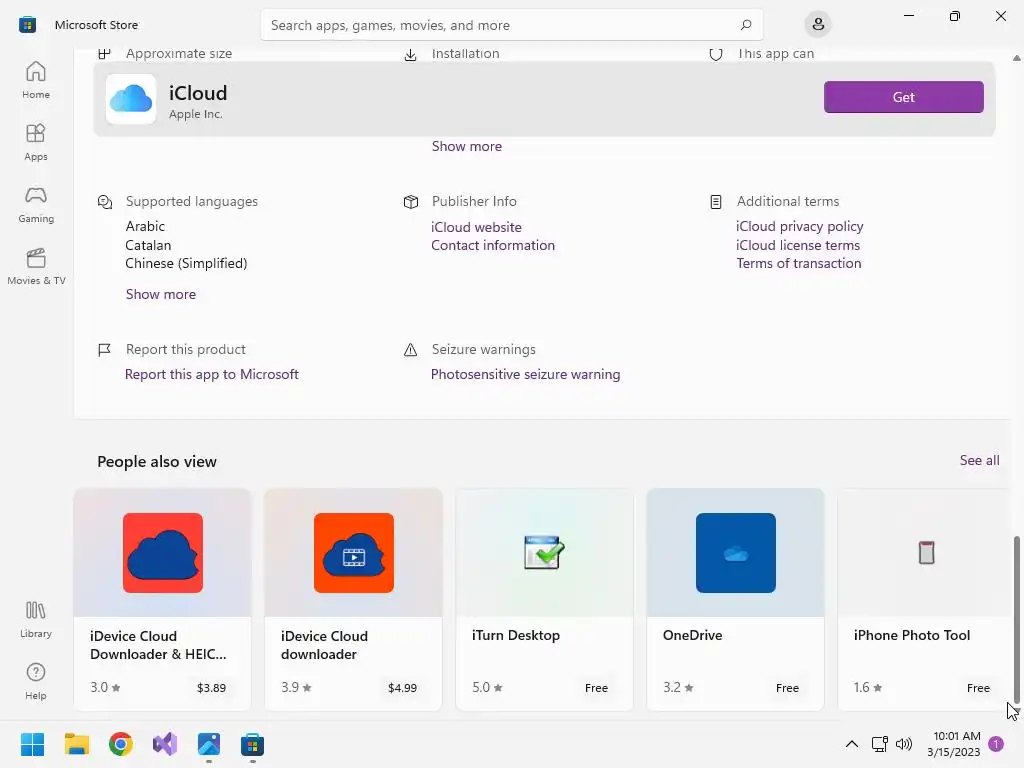Click the vertical scrollbar thumb

pyautogui.click(x=1016, y=619)
